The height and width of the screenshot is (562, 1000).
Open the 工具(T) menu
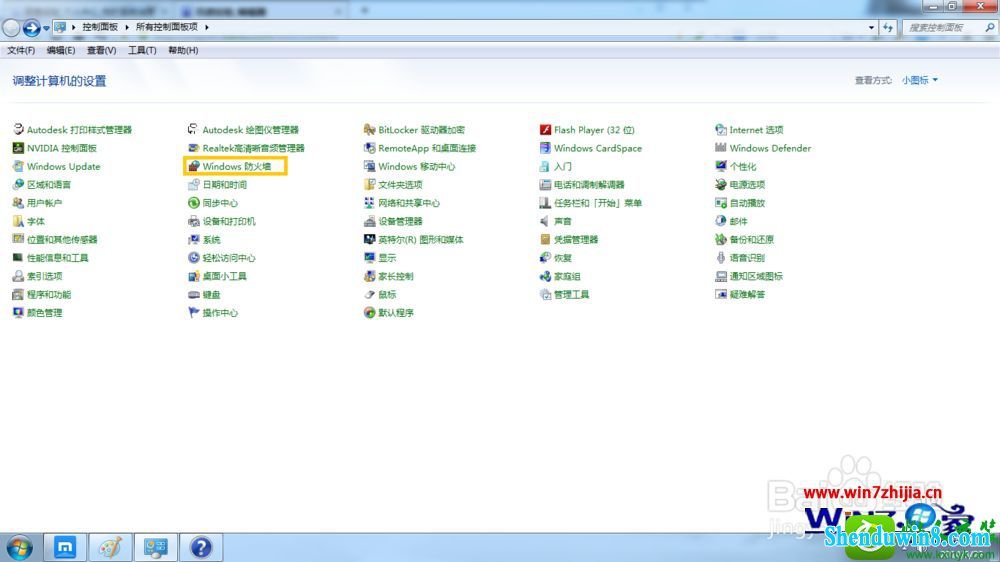click(142, 50)
